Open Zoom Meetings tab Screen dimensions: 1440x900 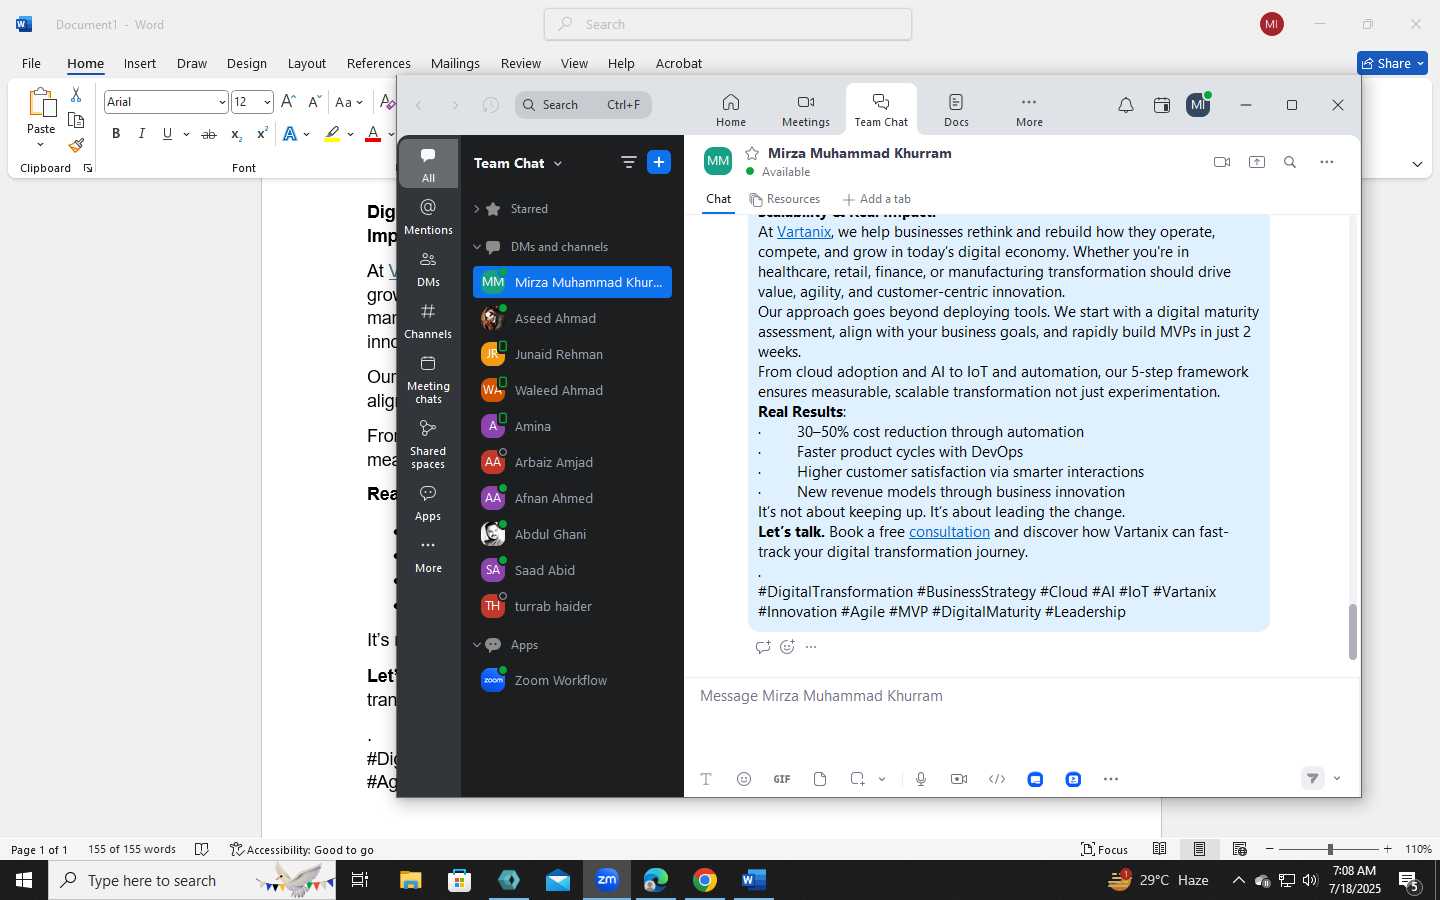pos(806,110)
